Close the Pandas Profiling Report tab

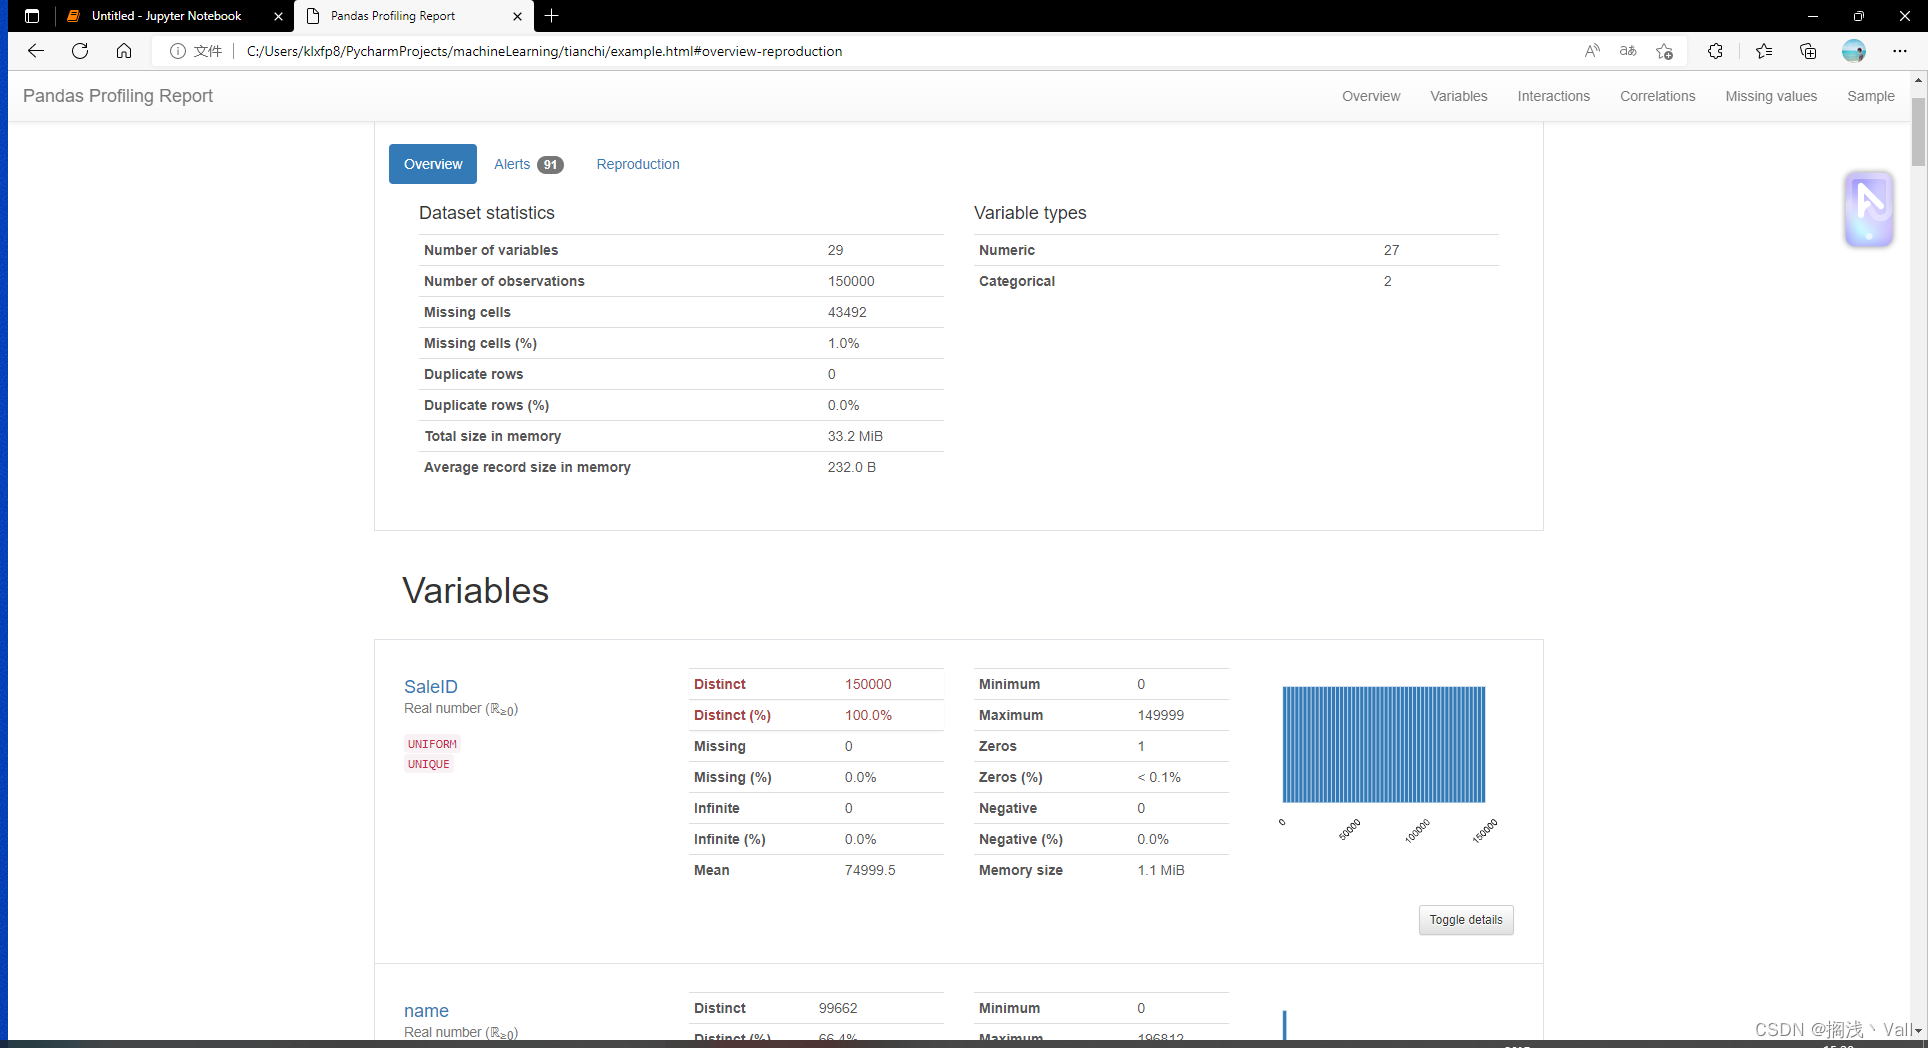pyautogui.click(x=517, y=16)
